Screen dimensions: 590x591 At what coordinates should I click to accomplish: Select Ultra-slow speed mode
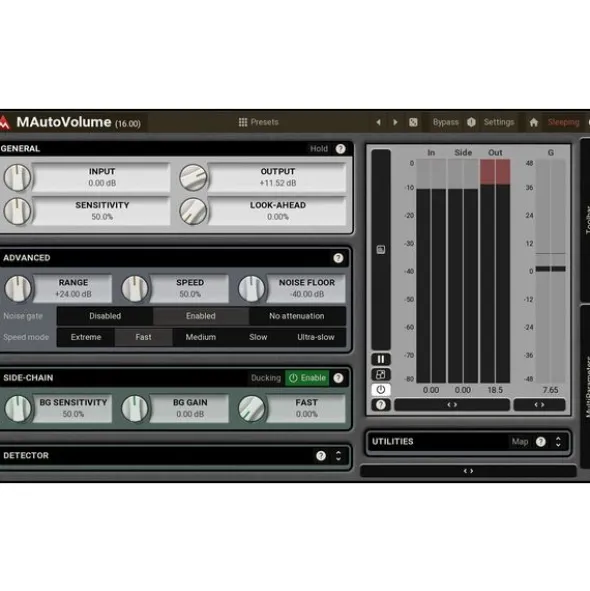pos(316,337)
